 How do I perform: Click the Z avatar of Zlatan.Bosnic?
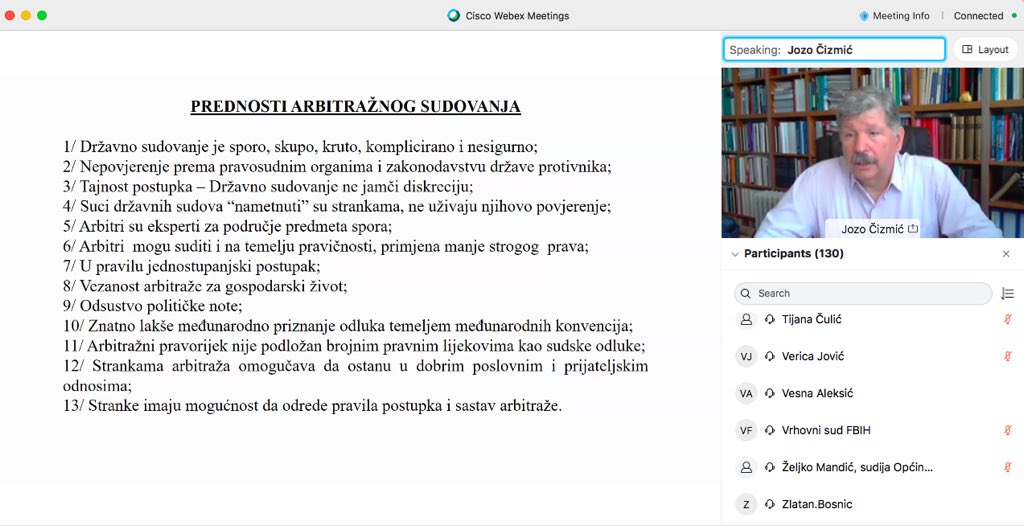point(745,504)
